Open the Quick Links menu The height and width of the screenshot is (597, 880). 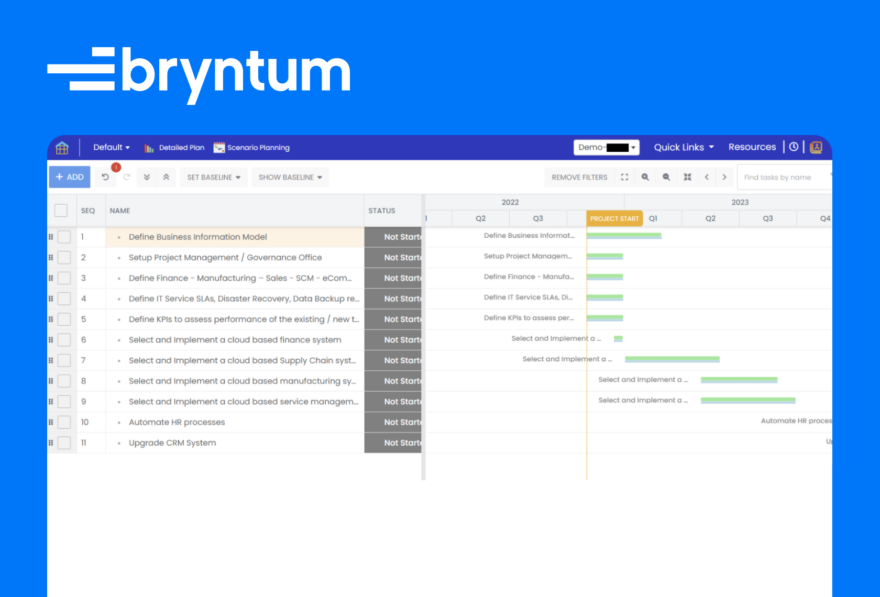point(682,146)
